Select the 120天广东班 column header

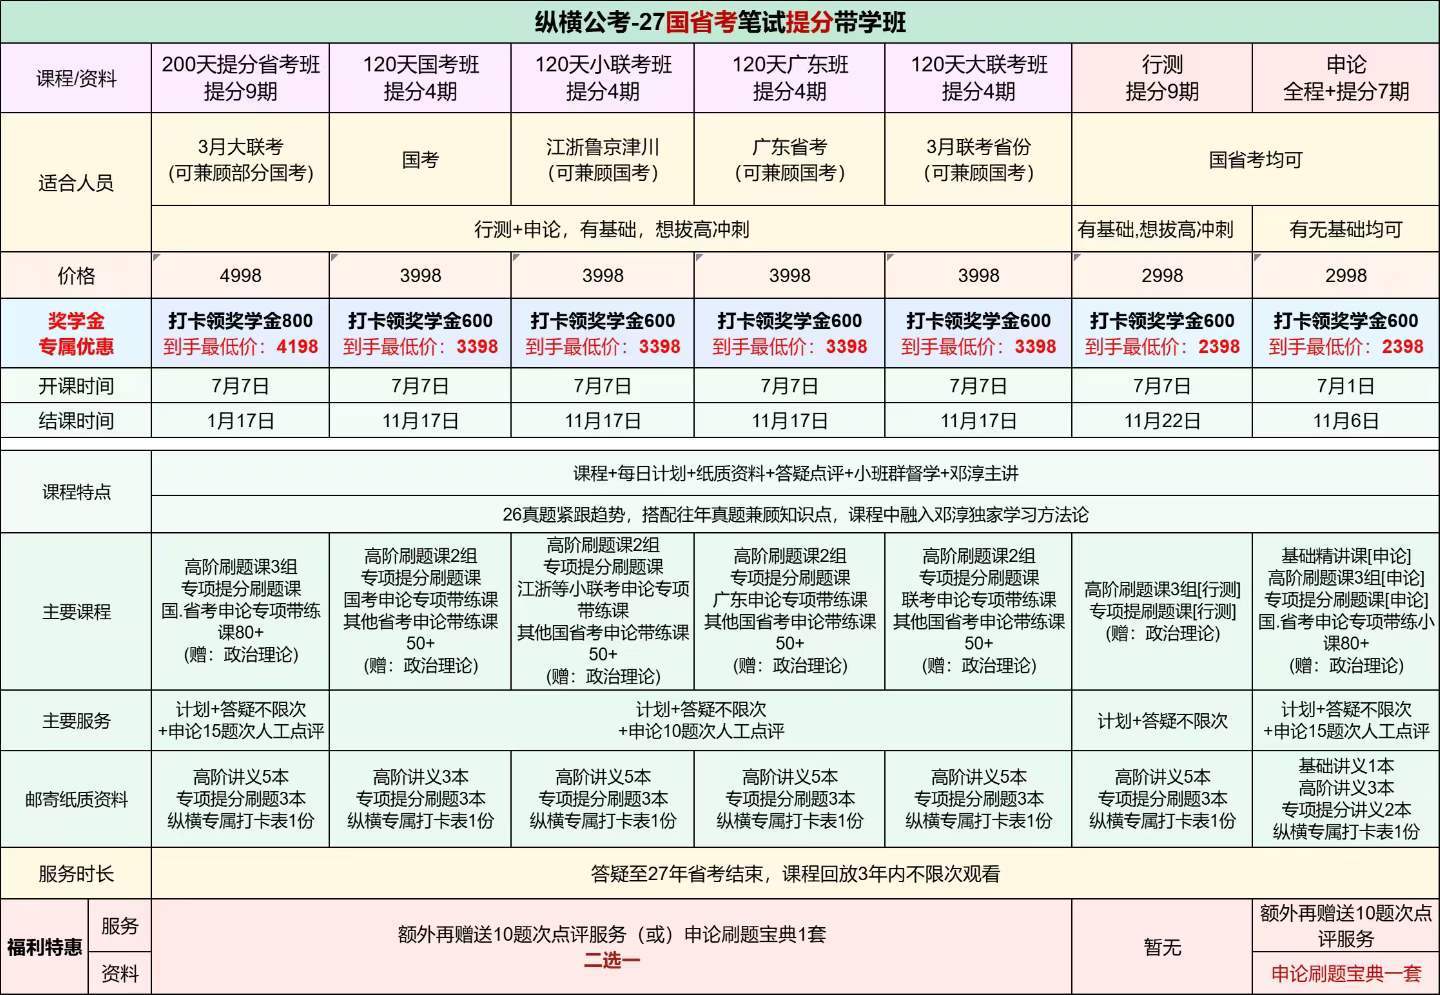pyautogui.click(x=790, y=78)
